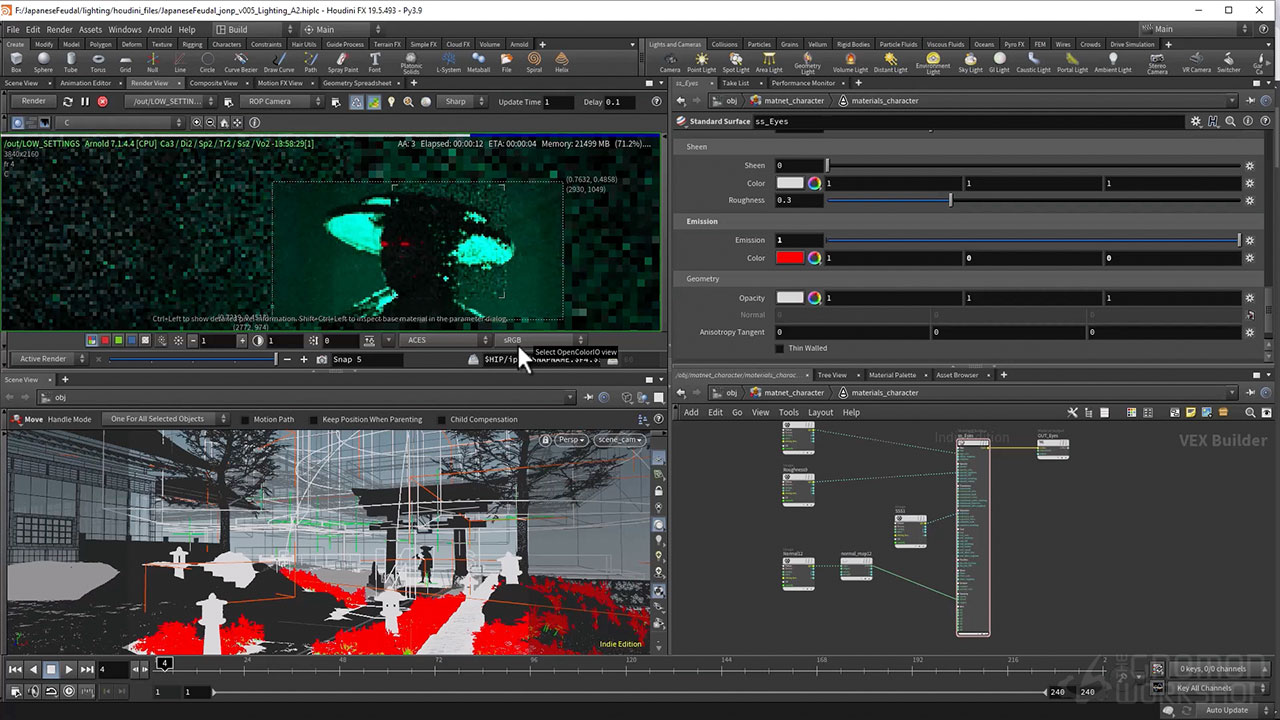The width and height of the screenshot is (1280, 720).
Task: Create a Point Light from shelf
Action: click(x=701, y=62)
